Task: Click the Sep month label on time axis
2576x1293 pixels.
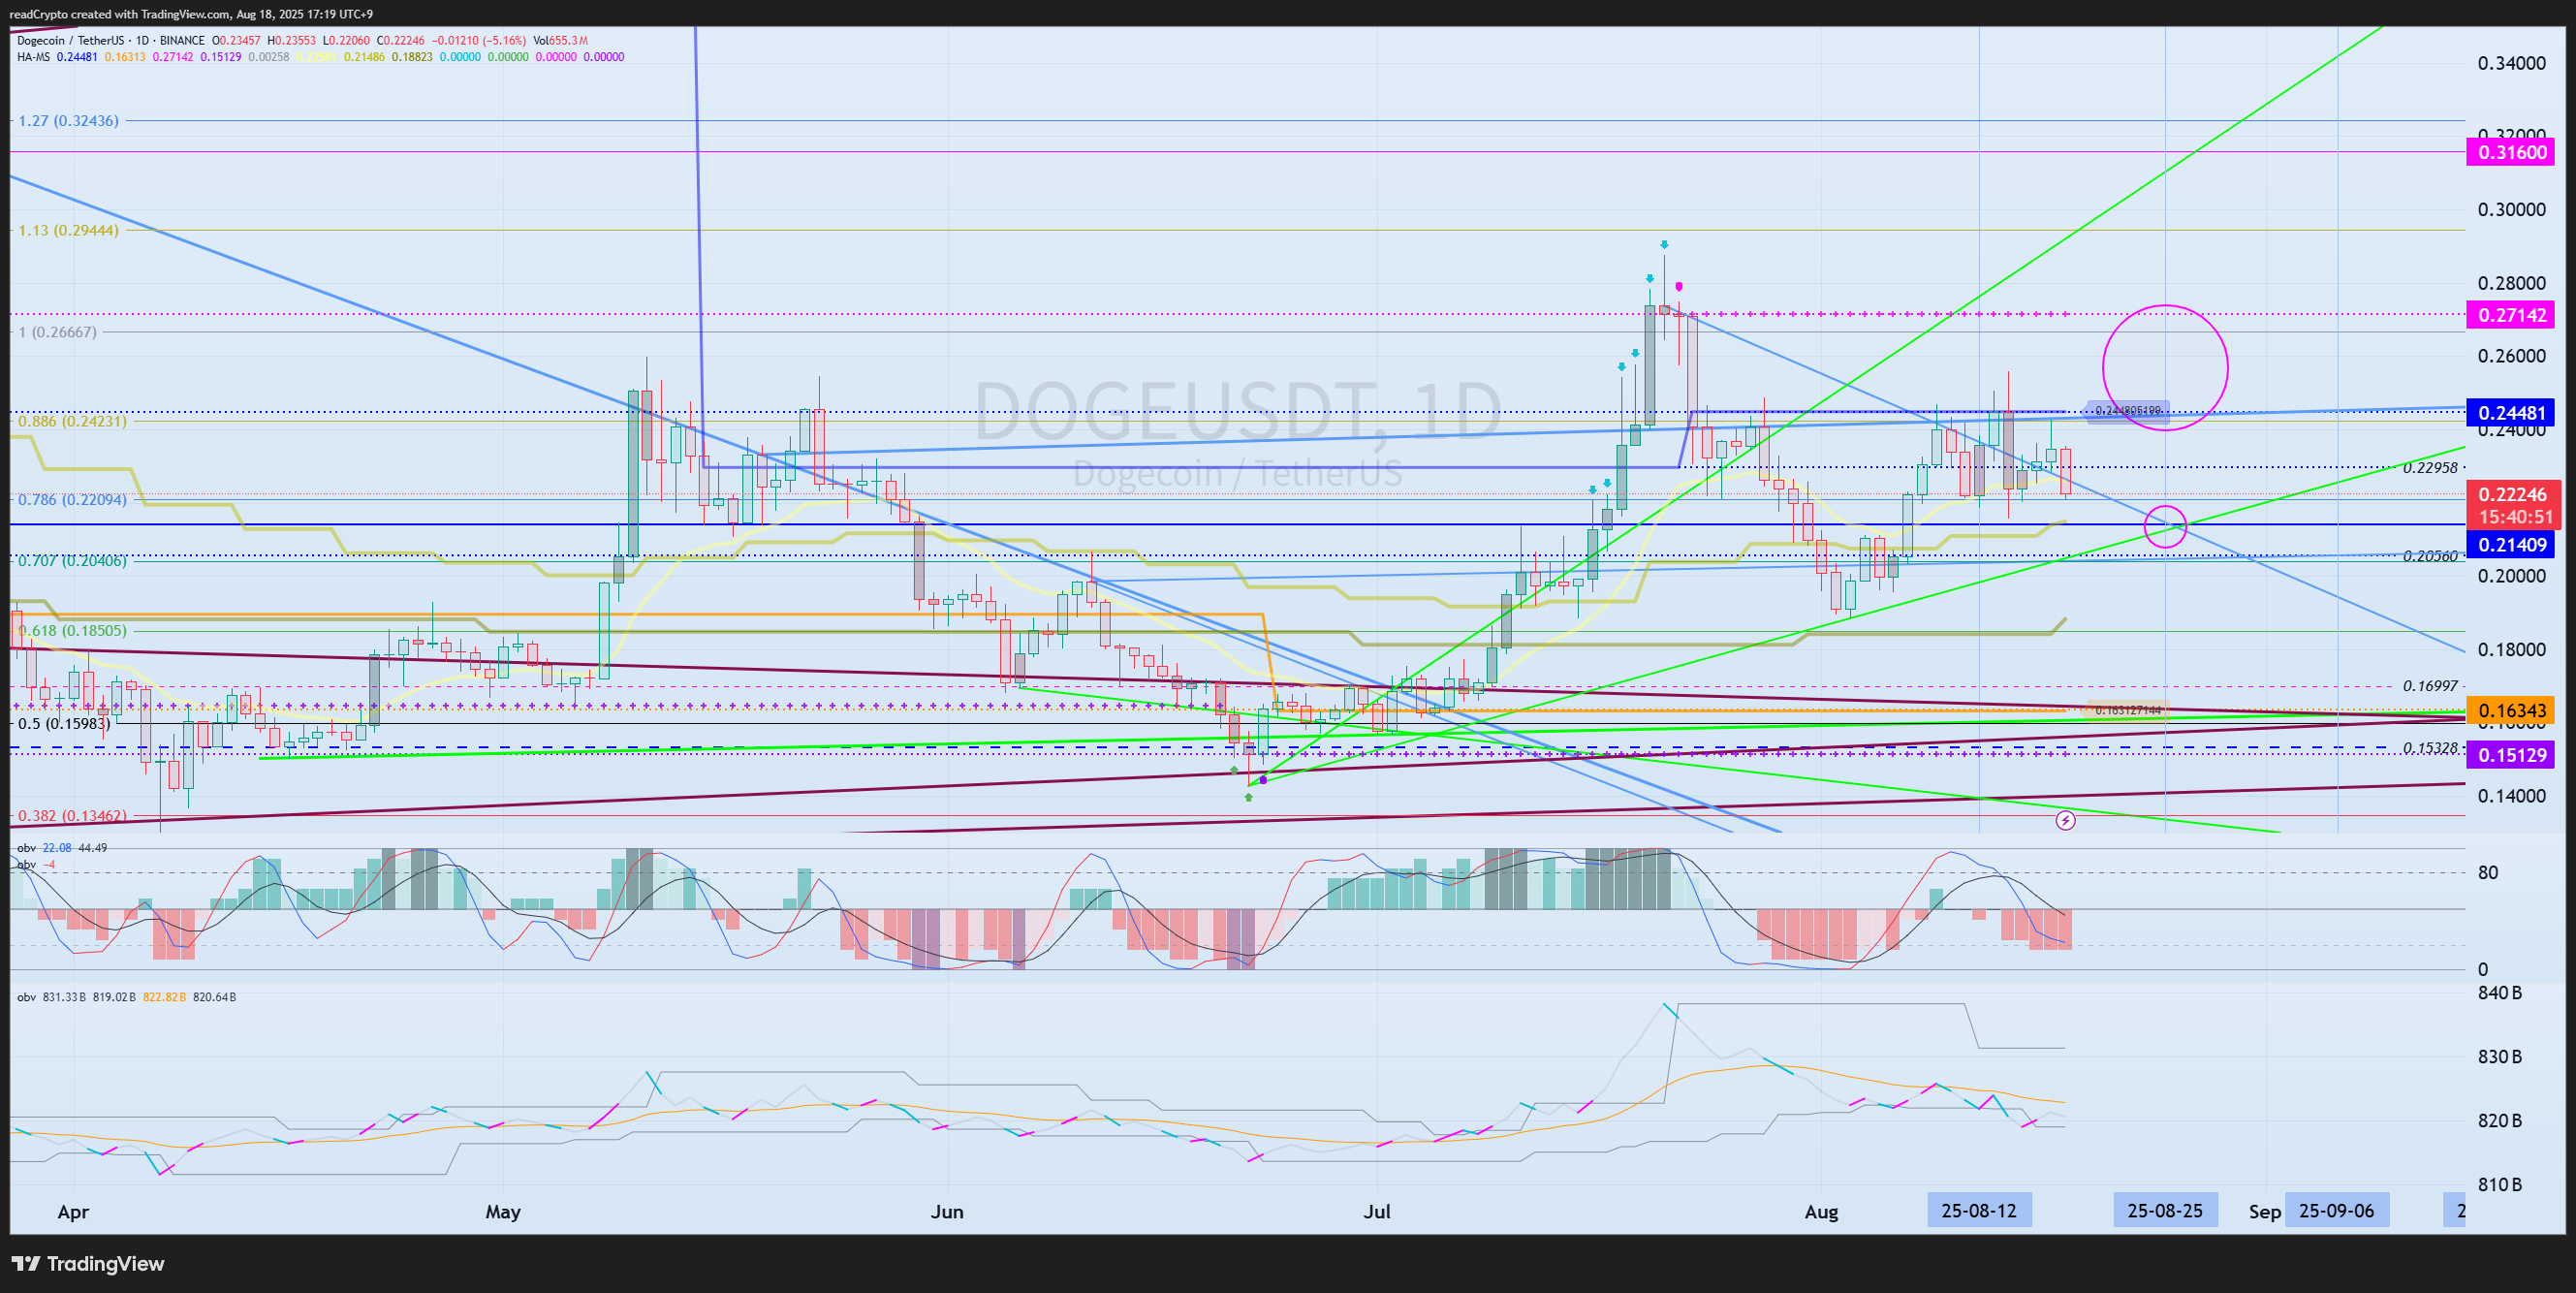Action: pos(2265,1212)
